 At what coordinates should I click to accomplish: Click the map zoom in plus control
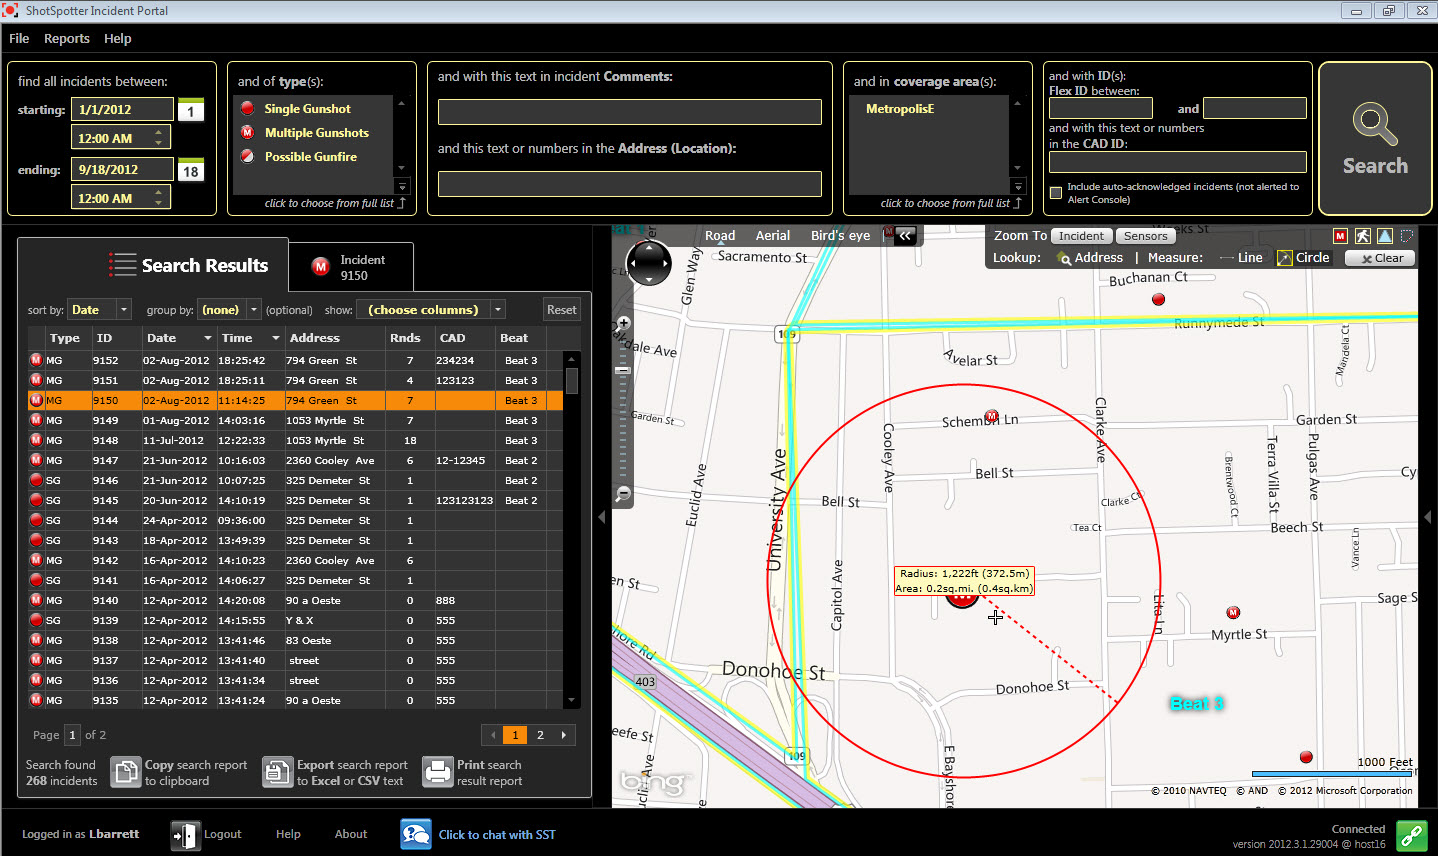pyautogui.click(x=623, y=324)
